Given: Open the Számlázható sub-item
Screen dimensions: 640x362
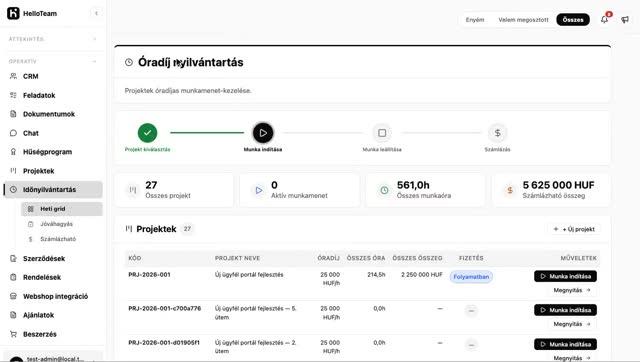Looking at the screenshot, I should (62, 239).
